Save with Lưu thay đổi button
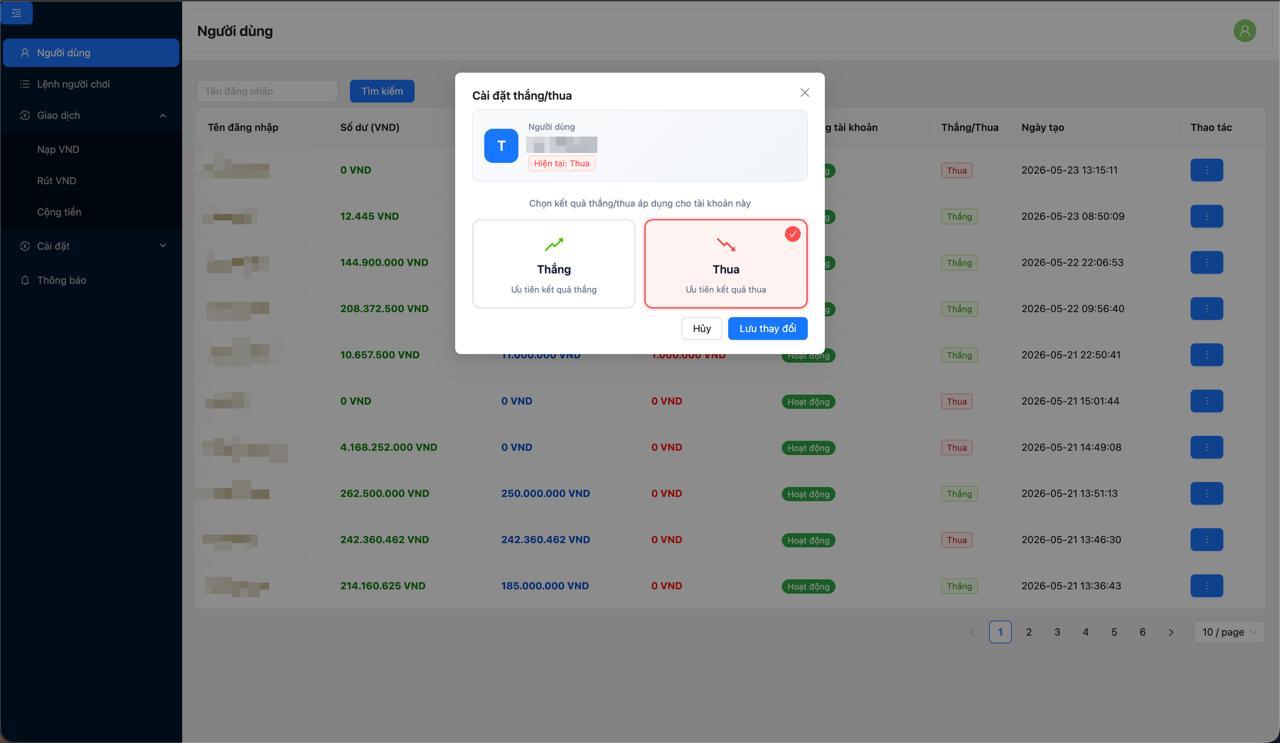Screen dimensions: 1280x743 [x=767, y=328]
